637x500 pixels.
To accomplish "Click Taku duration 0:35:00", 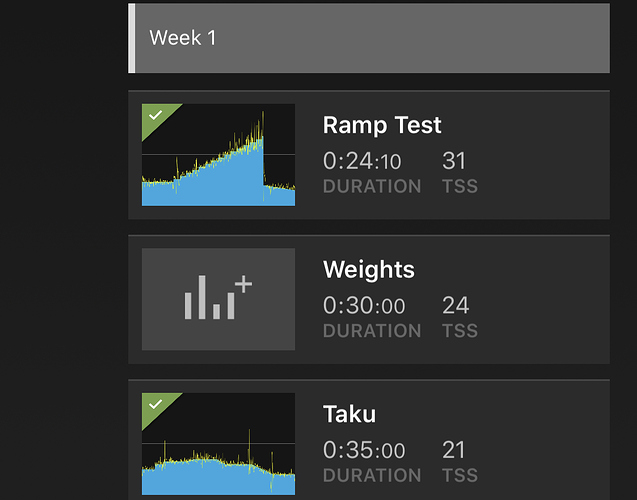I will pos(364,450).
